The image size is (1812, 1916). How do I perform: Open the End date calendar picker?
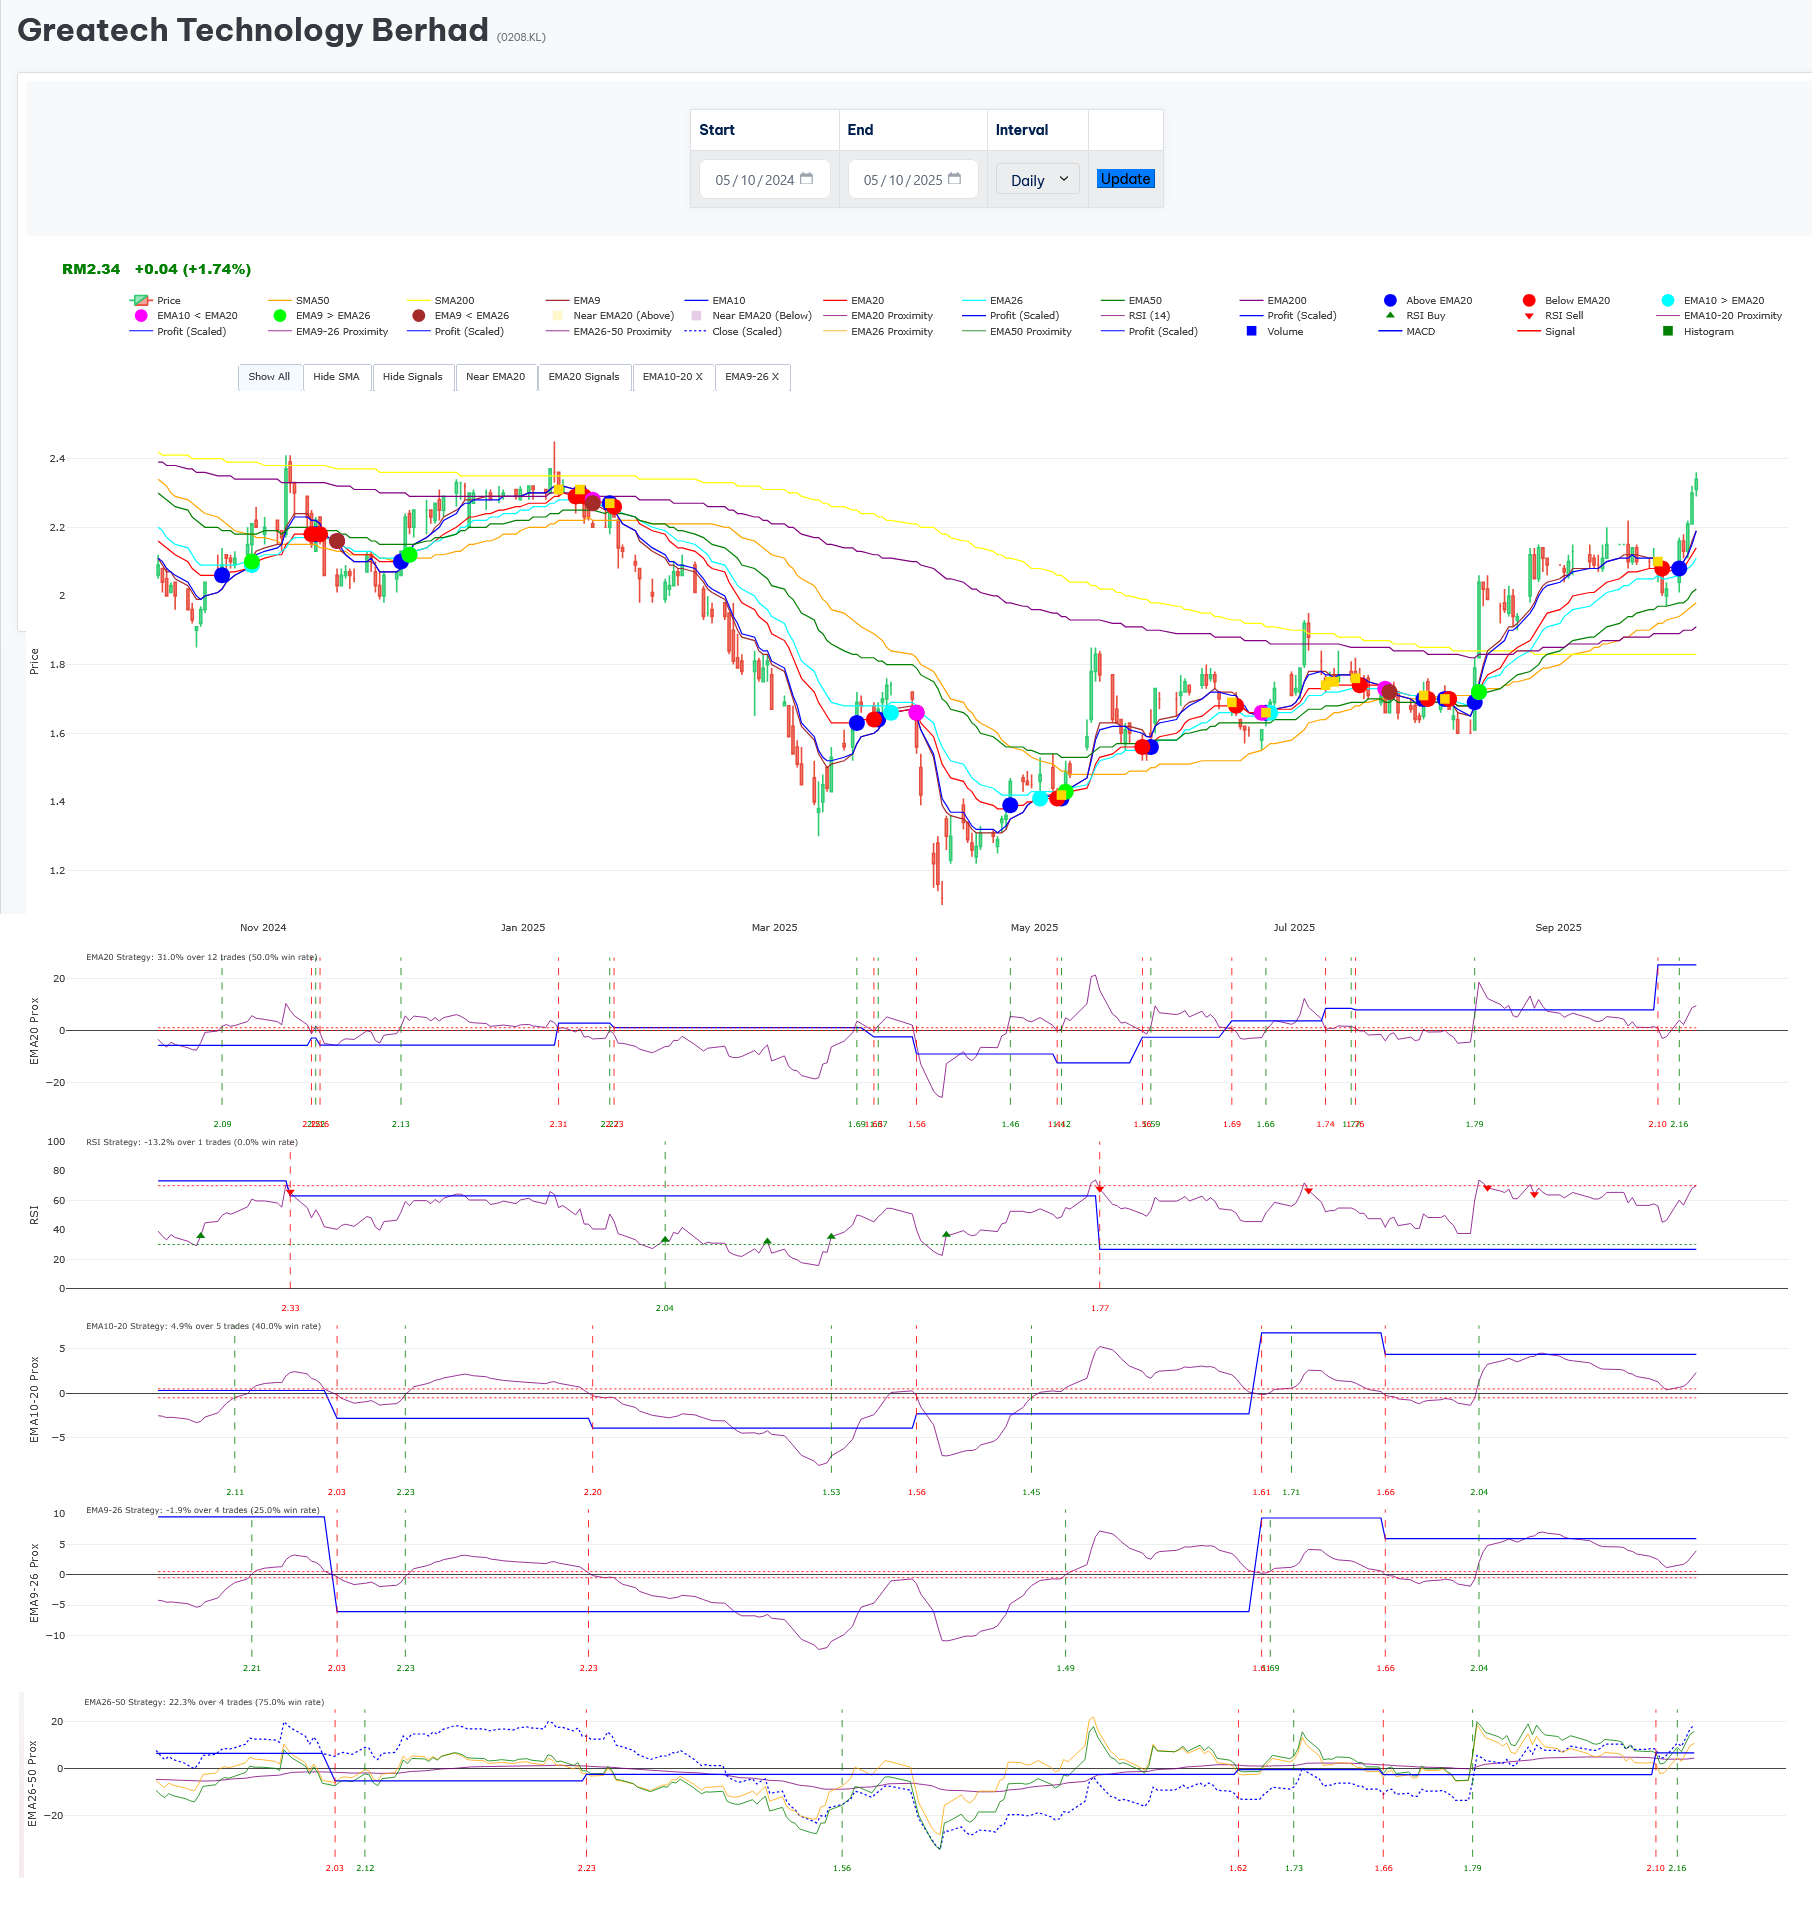pos(954,178)
